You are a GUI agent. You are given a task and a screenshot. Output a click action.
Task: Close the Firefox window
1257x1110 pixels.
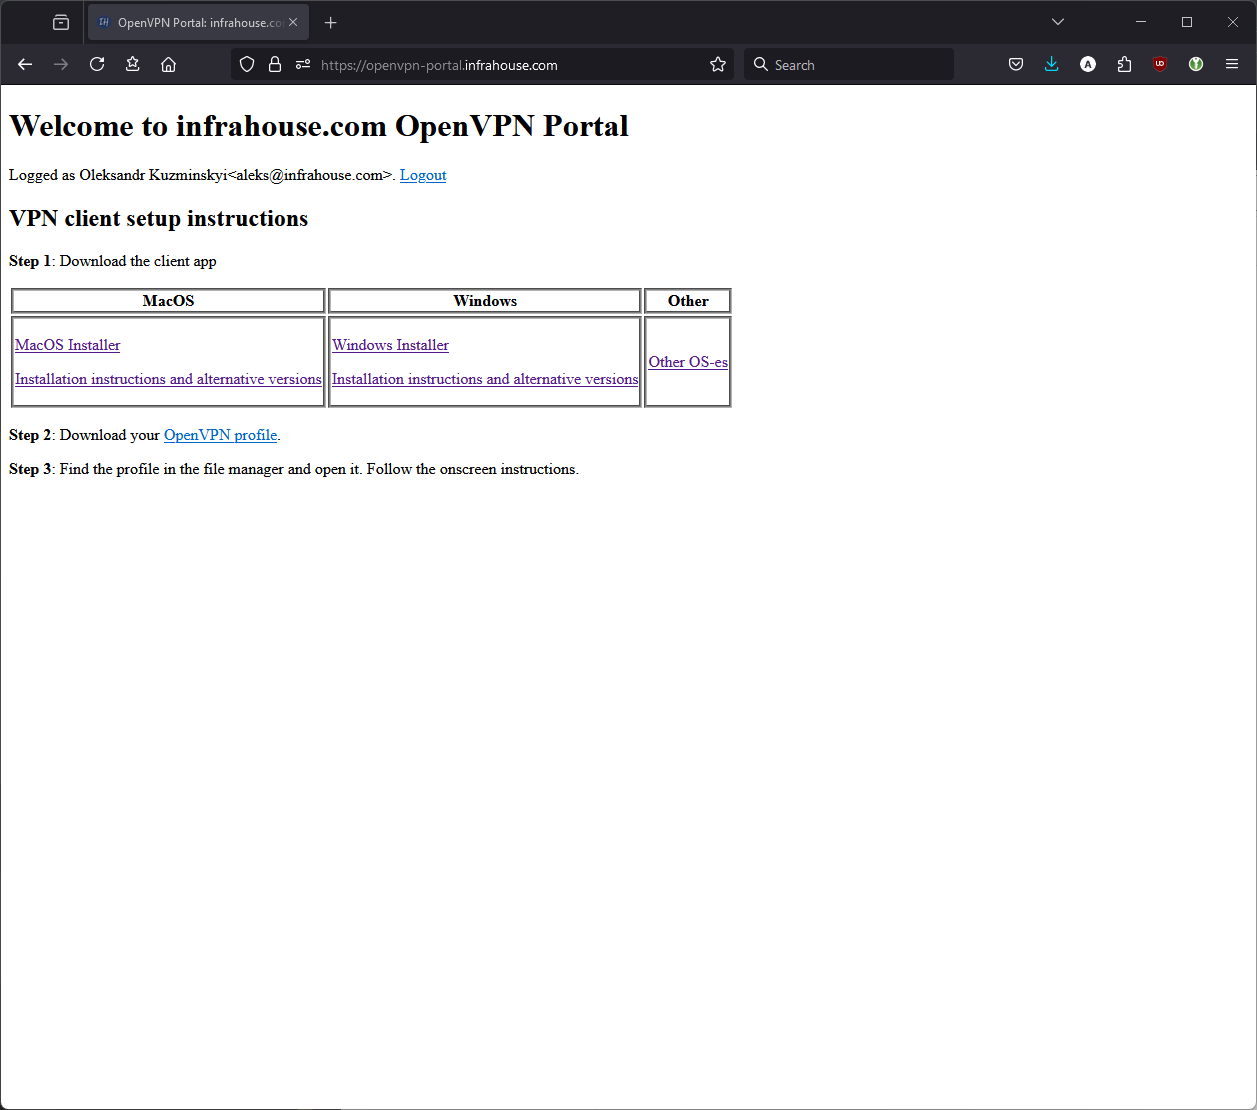[x=1233, y=22]
